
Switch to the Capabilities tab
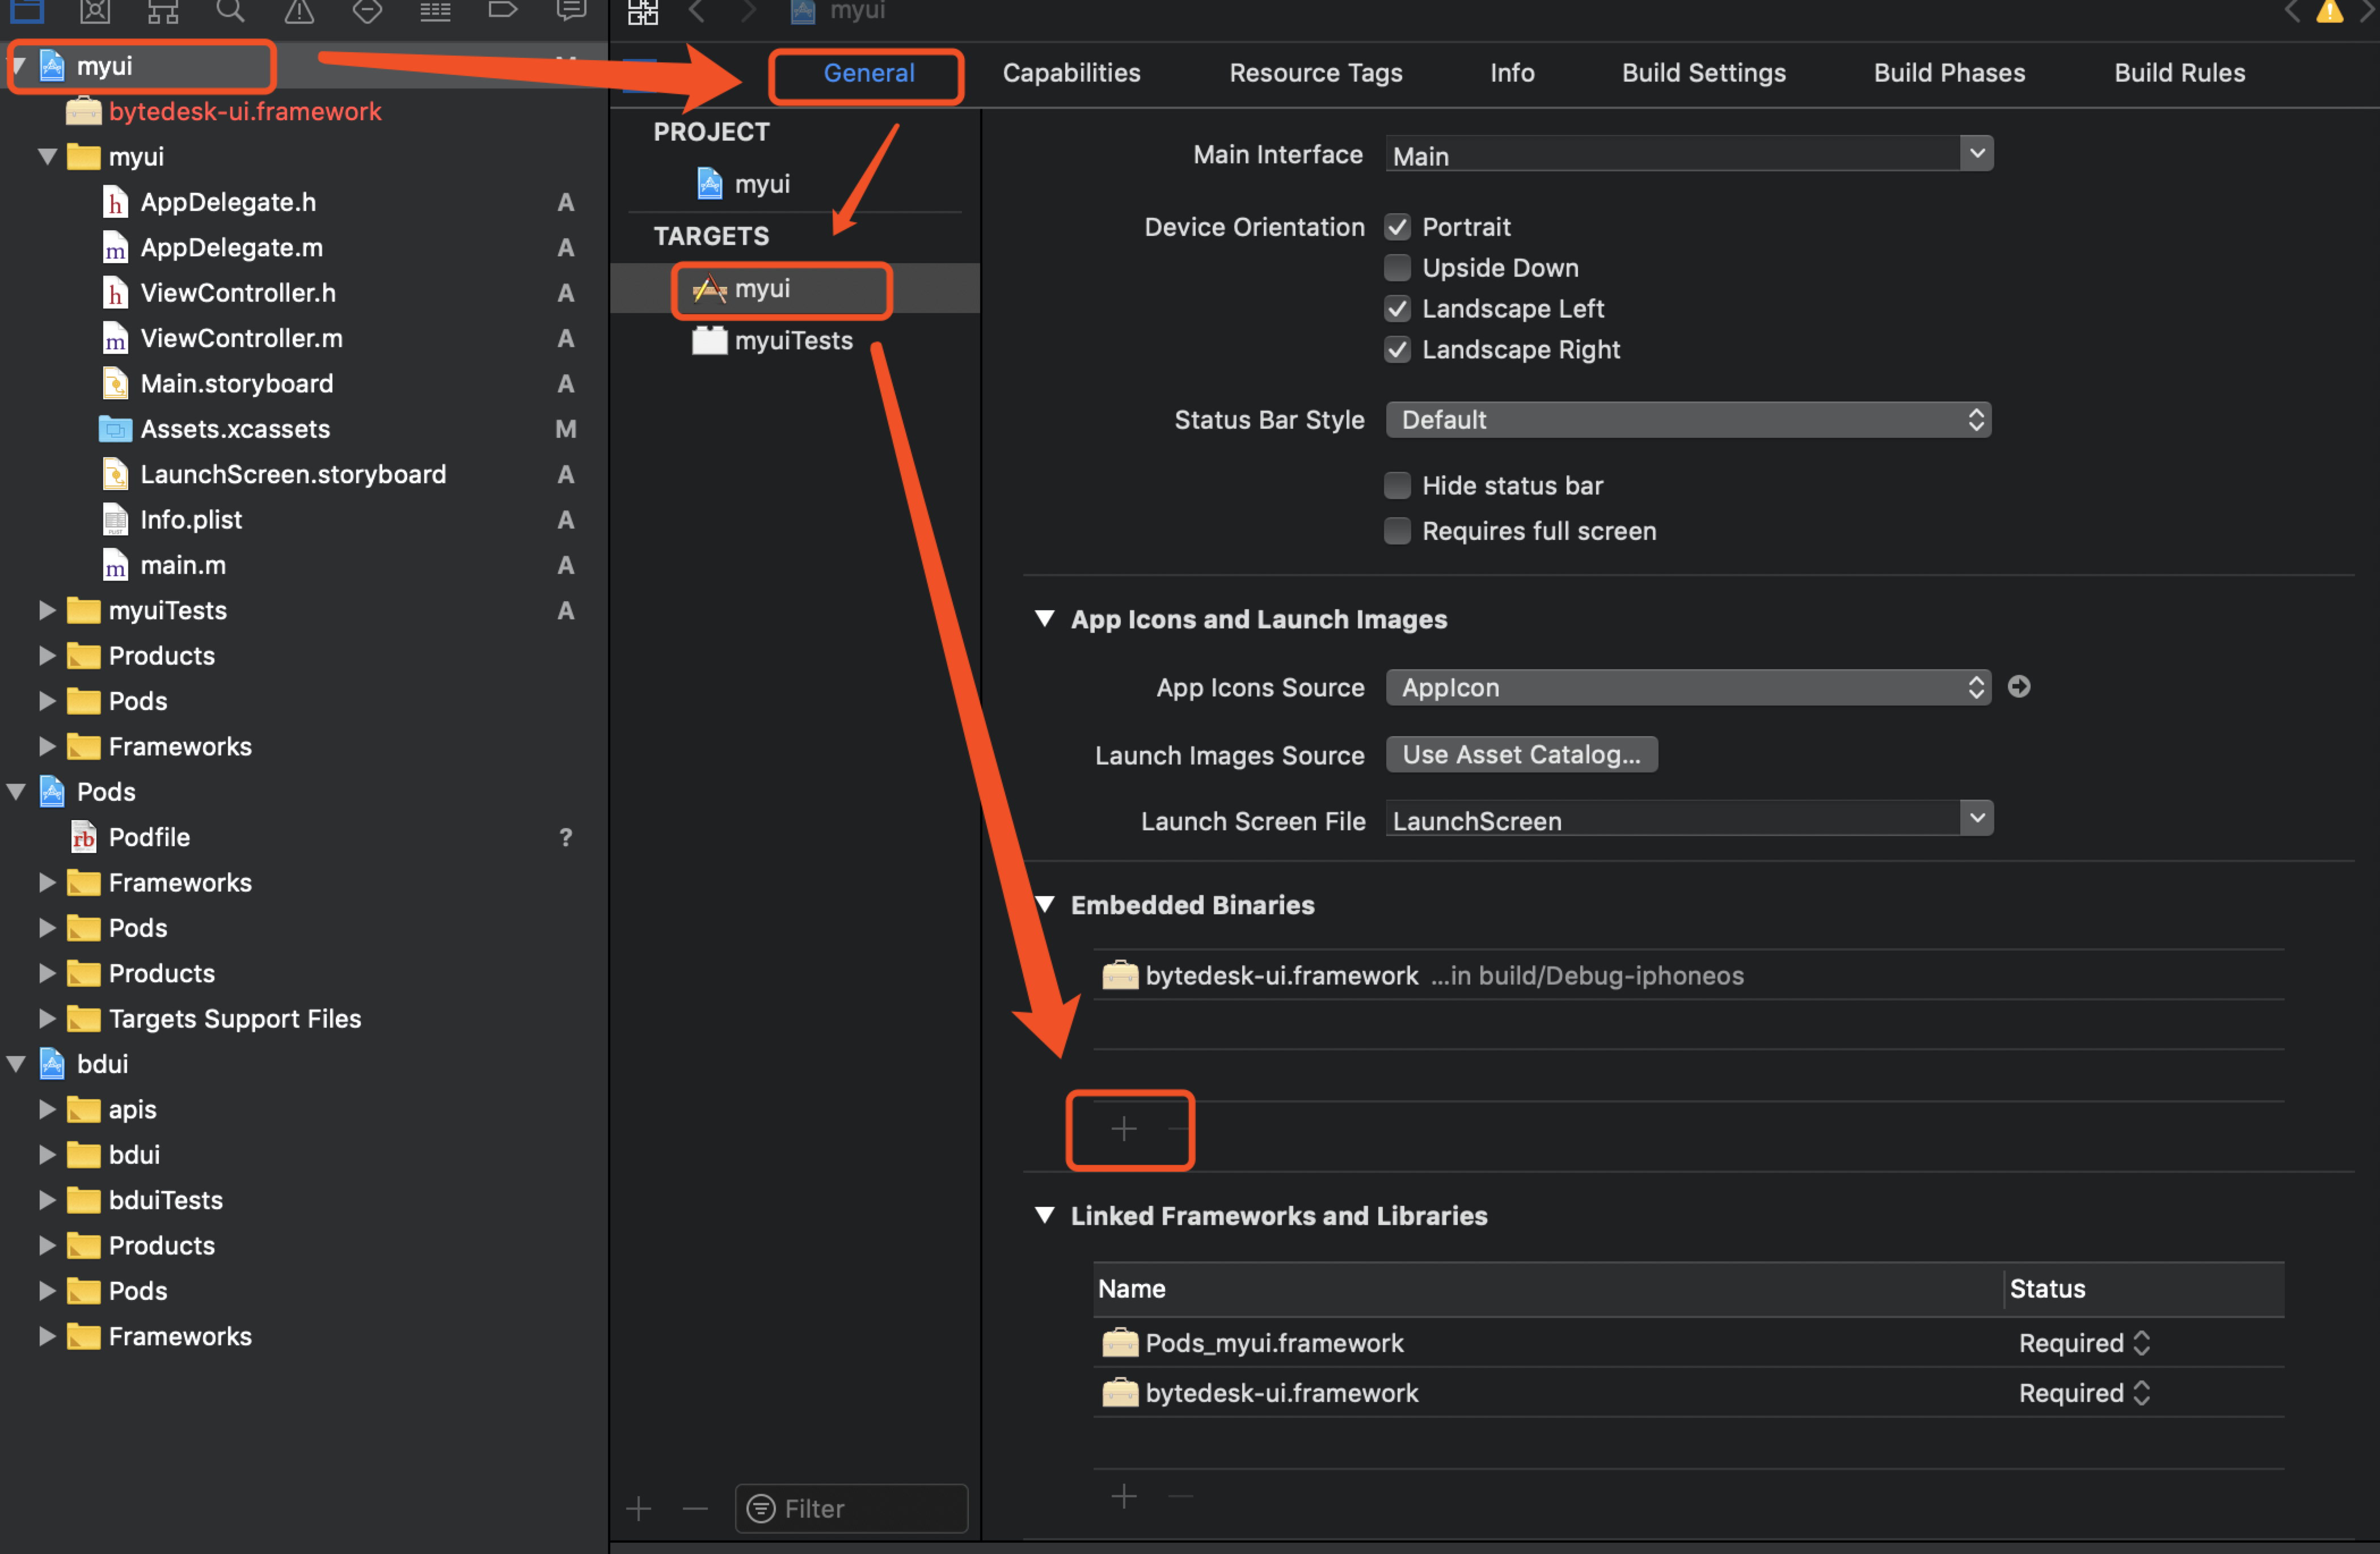click(1071, 73)
